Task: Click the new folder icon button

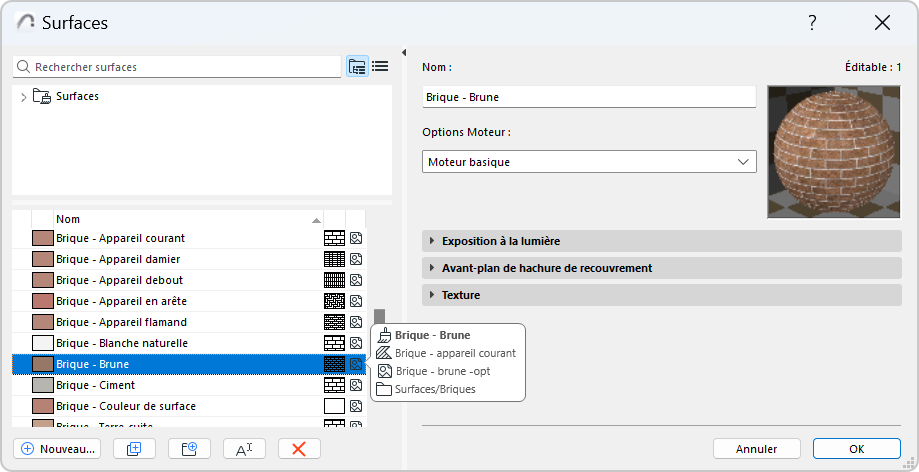Action: tap(189, 449)
